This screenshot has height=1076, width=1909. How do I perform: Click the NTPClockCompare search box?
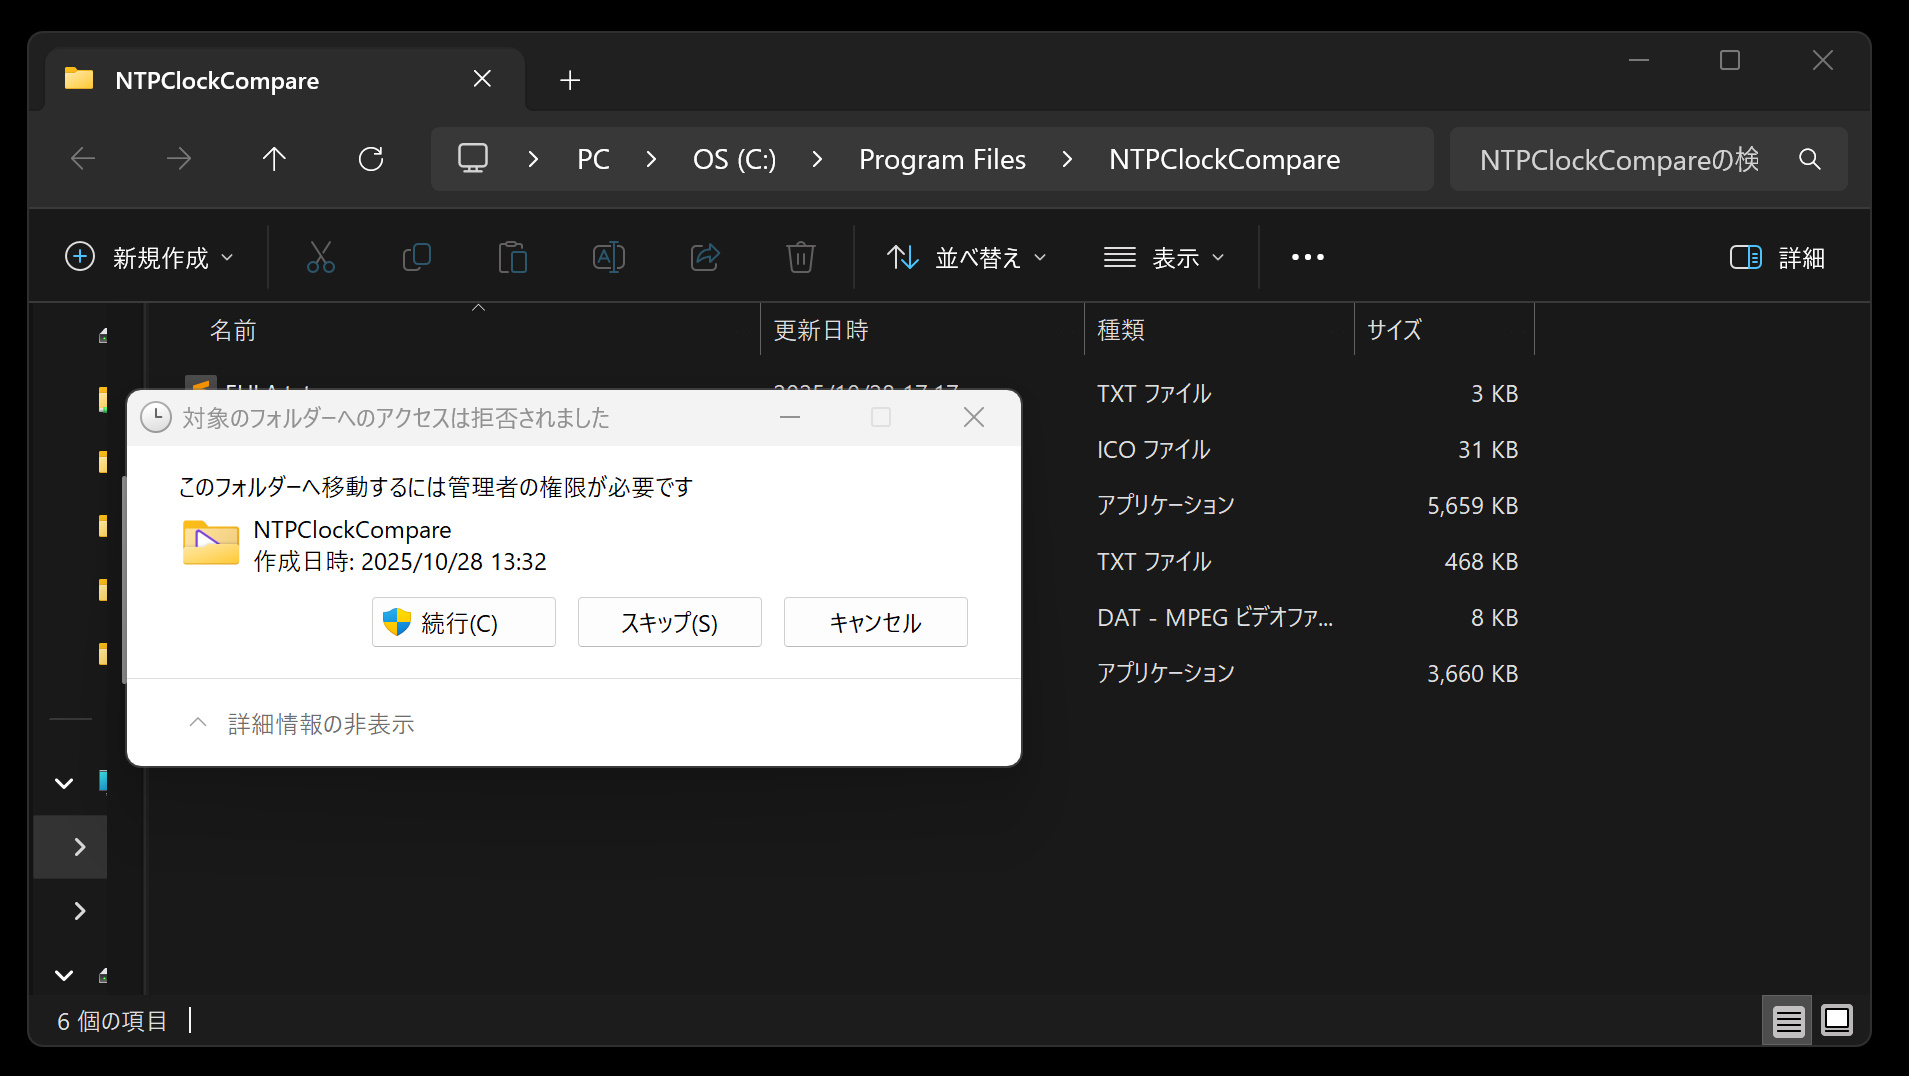click(1618, 159)
